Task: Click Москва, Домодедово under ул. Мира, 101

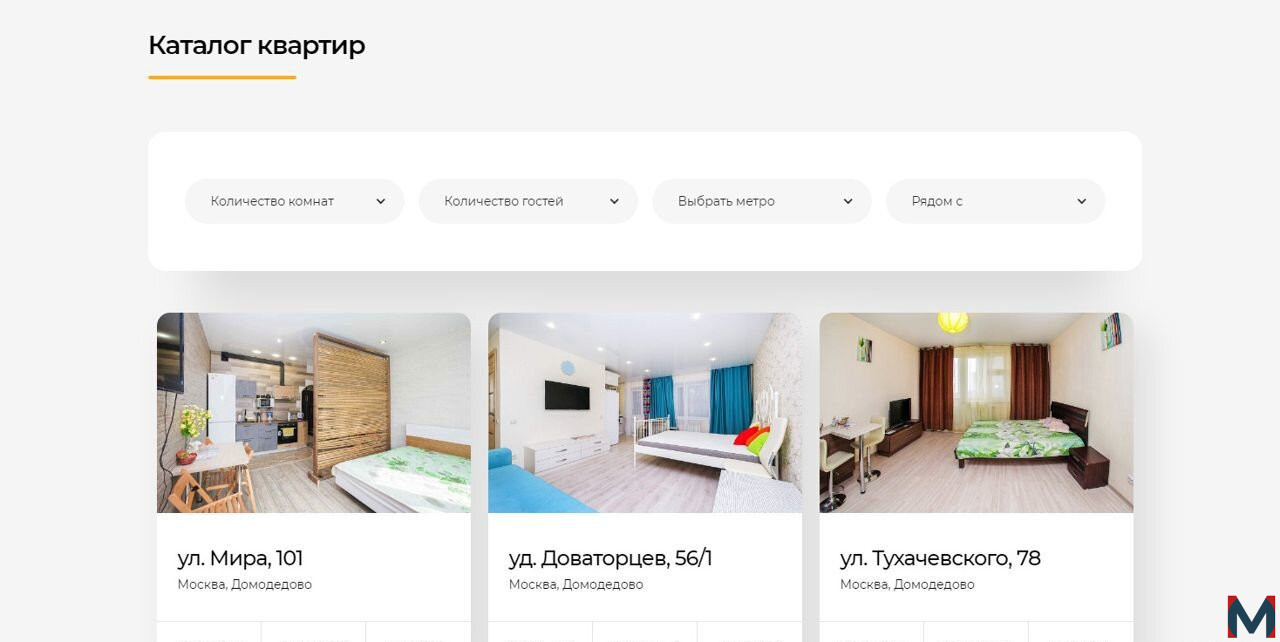Action: pyautogui.click(x=245, y=585)
